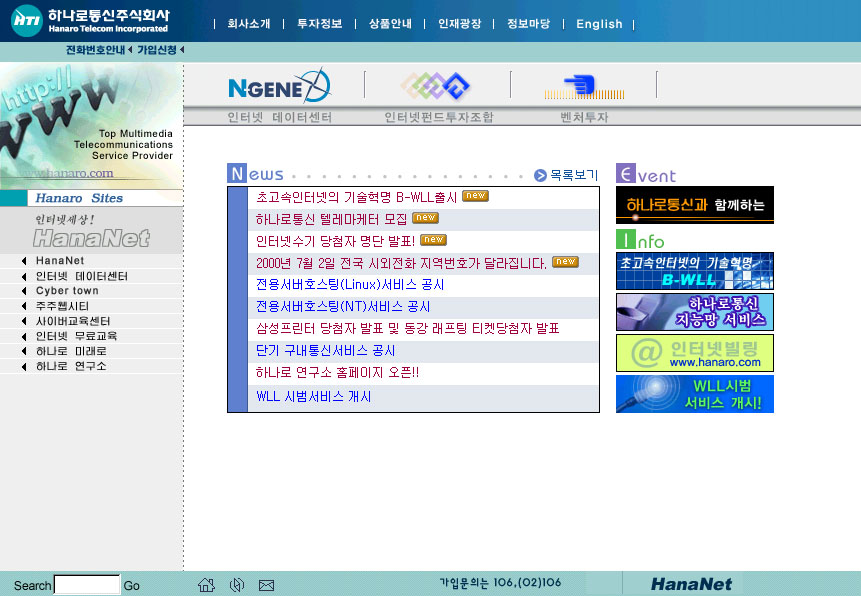Screen dimensions: 861x596
Task: Open 하나로 연구소 in the sidebar
Action: pos(71,366)
